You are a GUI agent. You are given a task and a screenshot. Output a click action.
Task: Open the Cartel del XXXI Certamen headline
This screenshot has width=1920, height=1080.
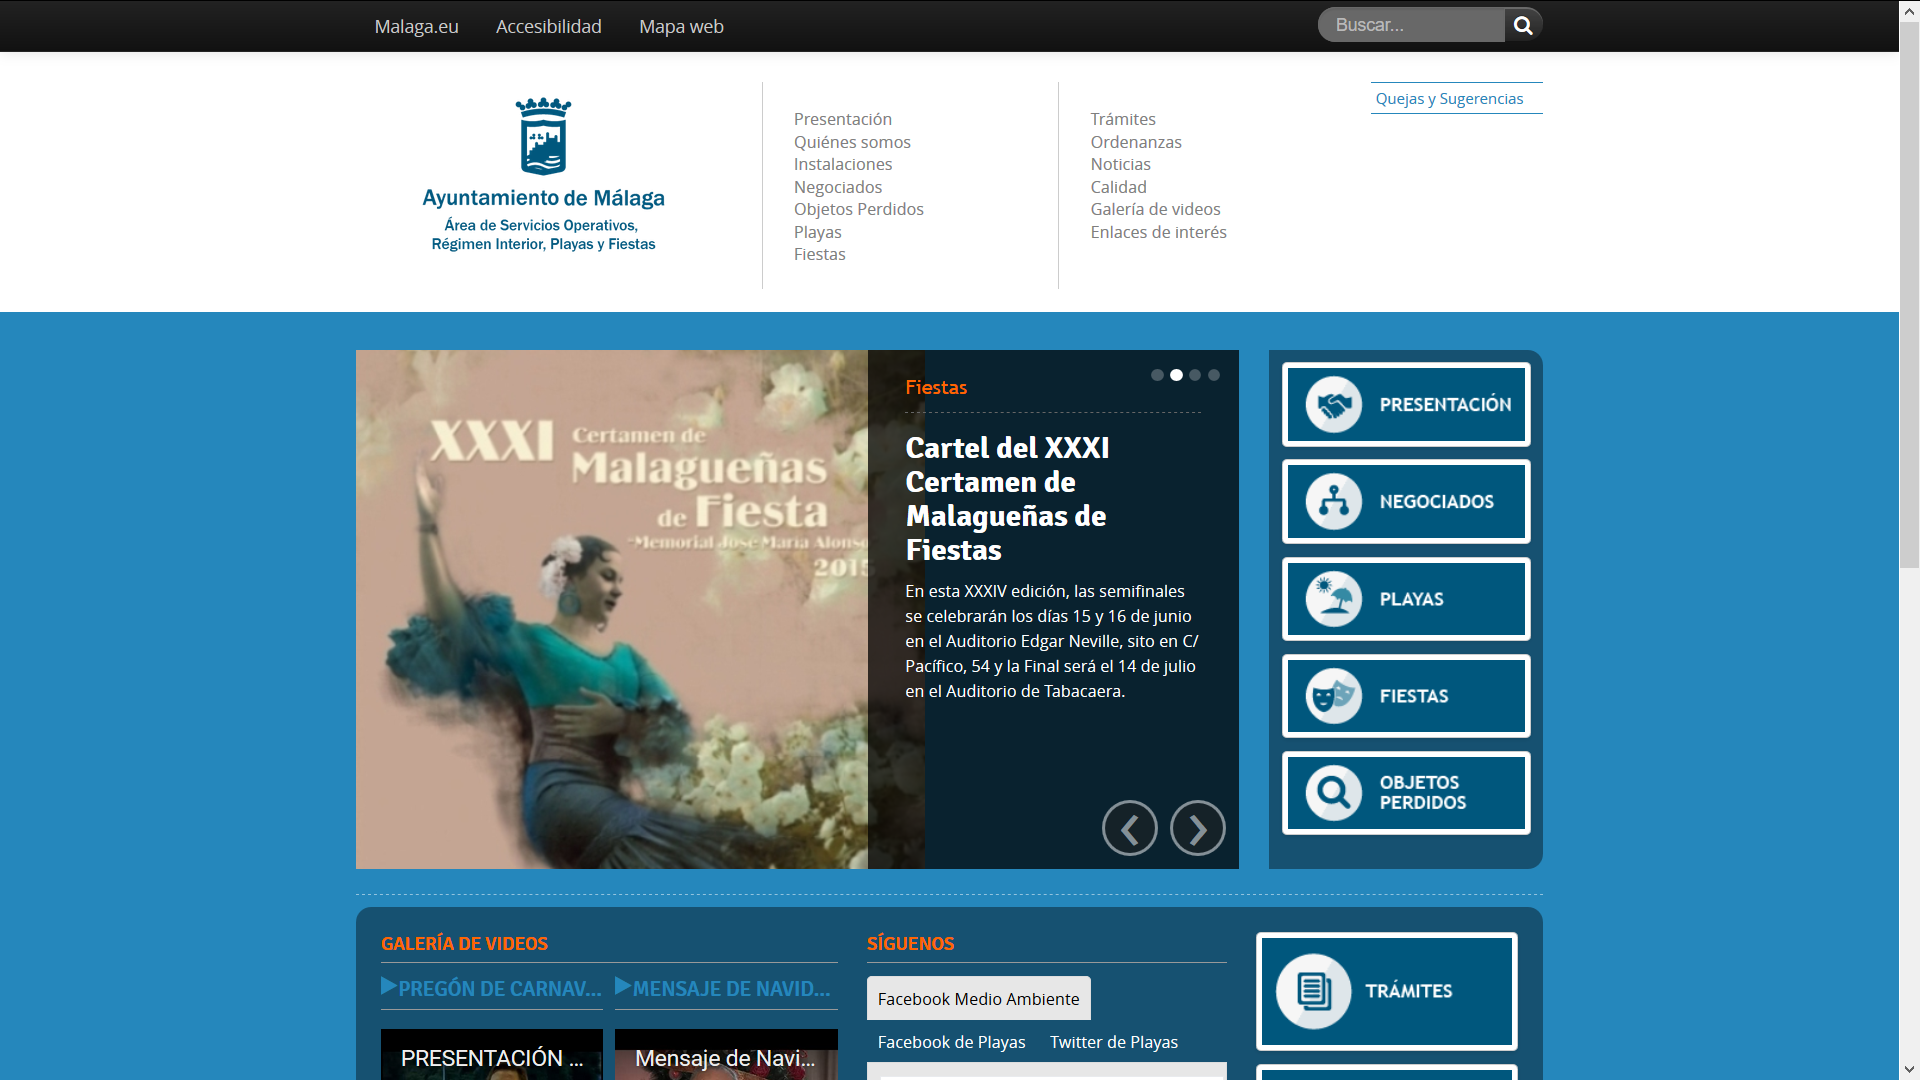point(1007,498)
